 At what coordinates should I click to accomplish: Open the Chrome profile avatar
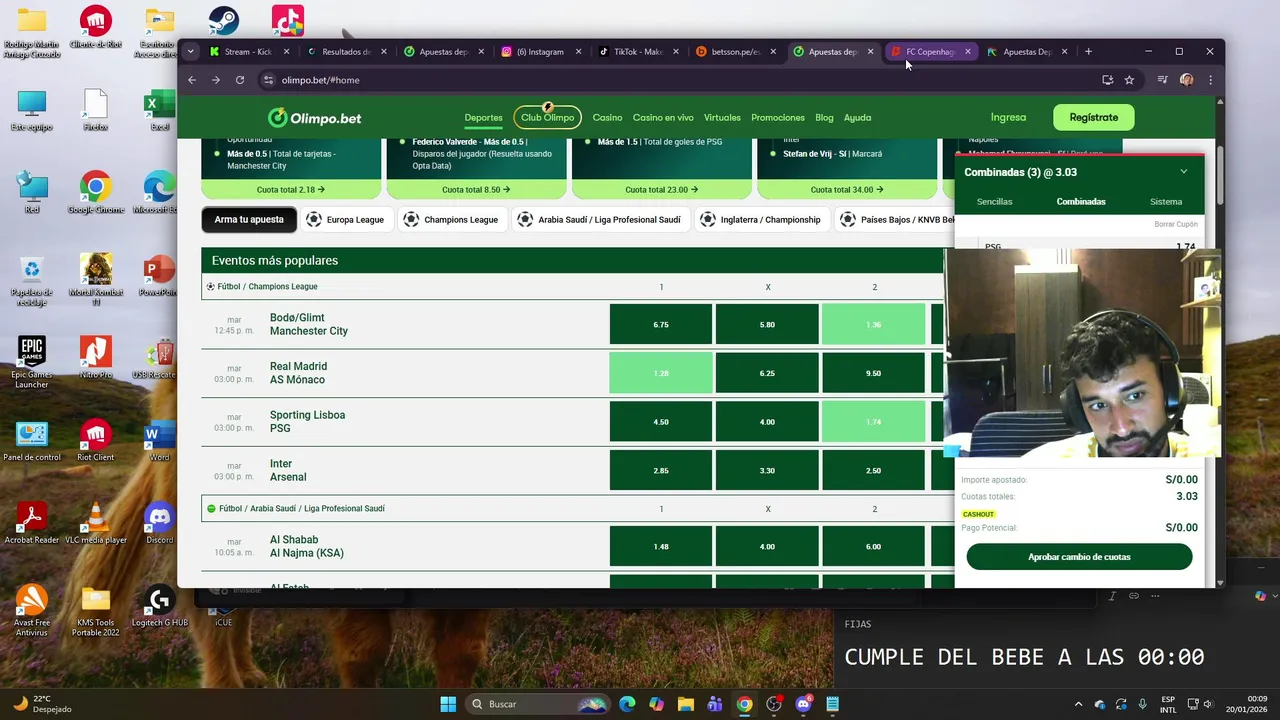pyautogui.click(x=1186, y=80)
